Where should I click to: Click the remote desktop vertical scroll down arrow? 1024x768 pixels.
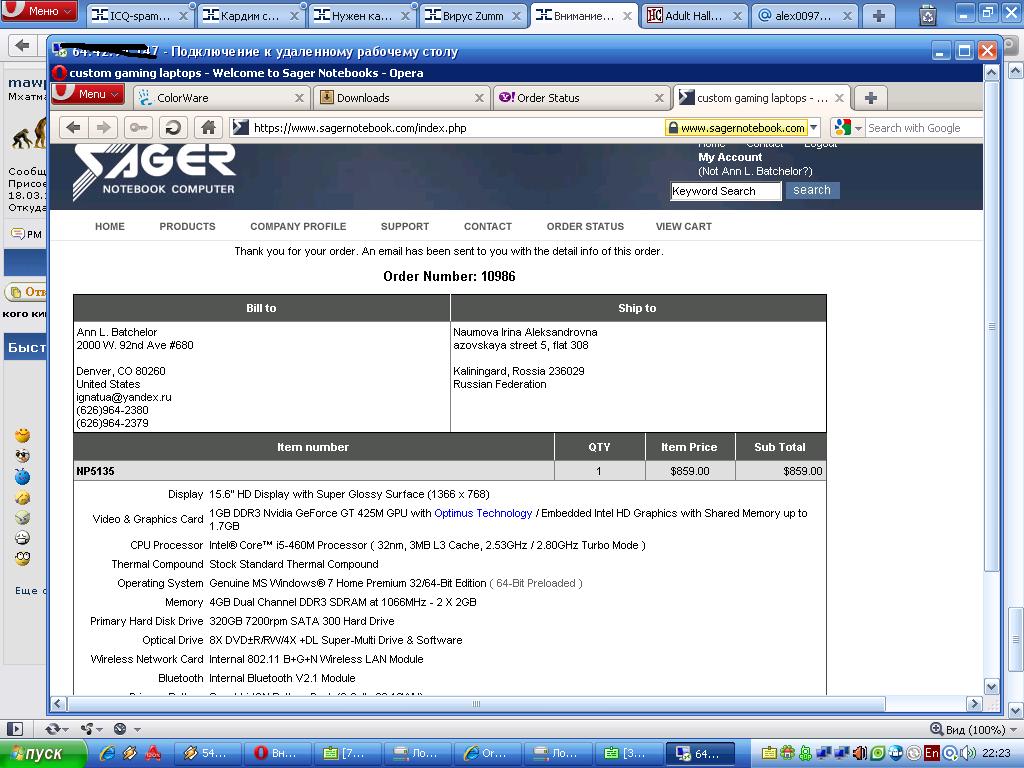click(991, 686)
